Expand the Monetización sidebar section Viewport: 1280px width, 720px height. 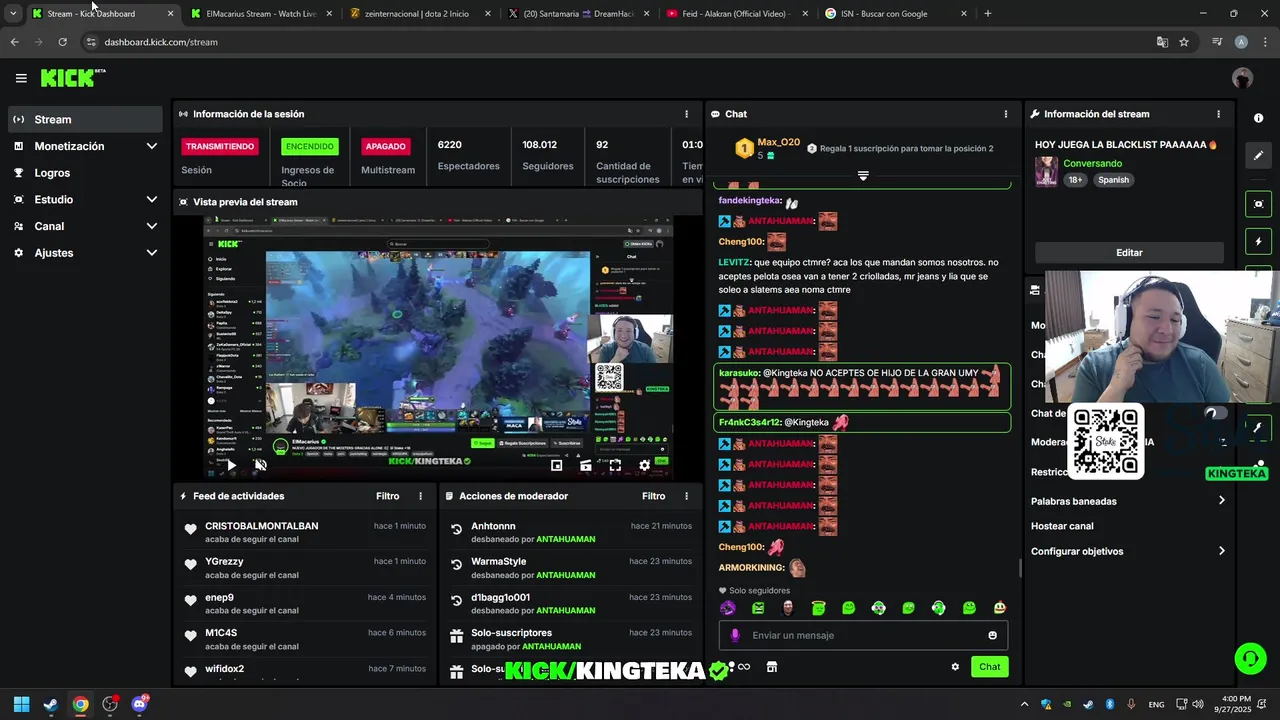click(152, 146)
